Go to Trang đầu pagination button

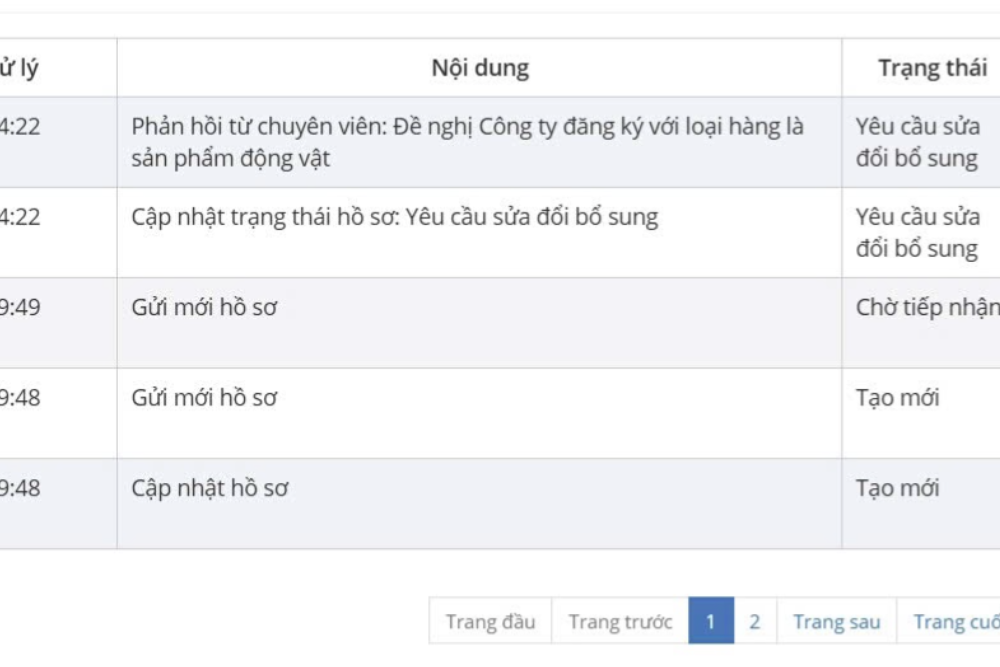tap(490, 621)
